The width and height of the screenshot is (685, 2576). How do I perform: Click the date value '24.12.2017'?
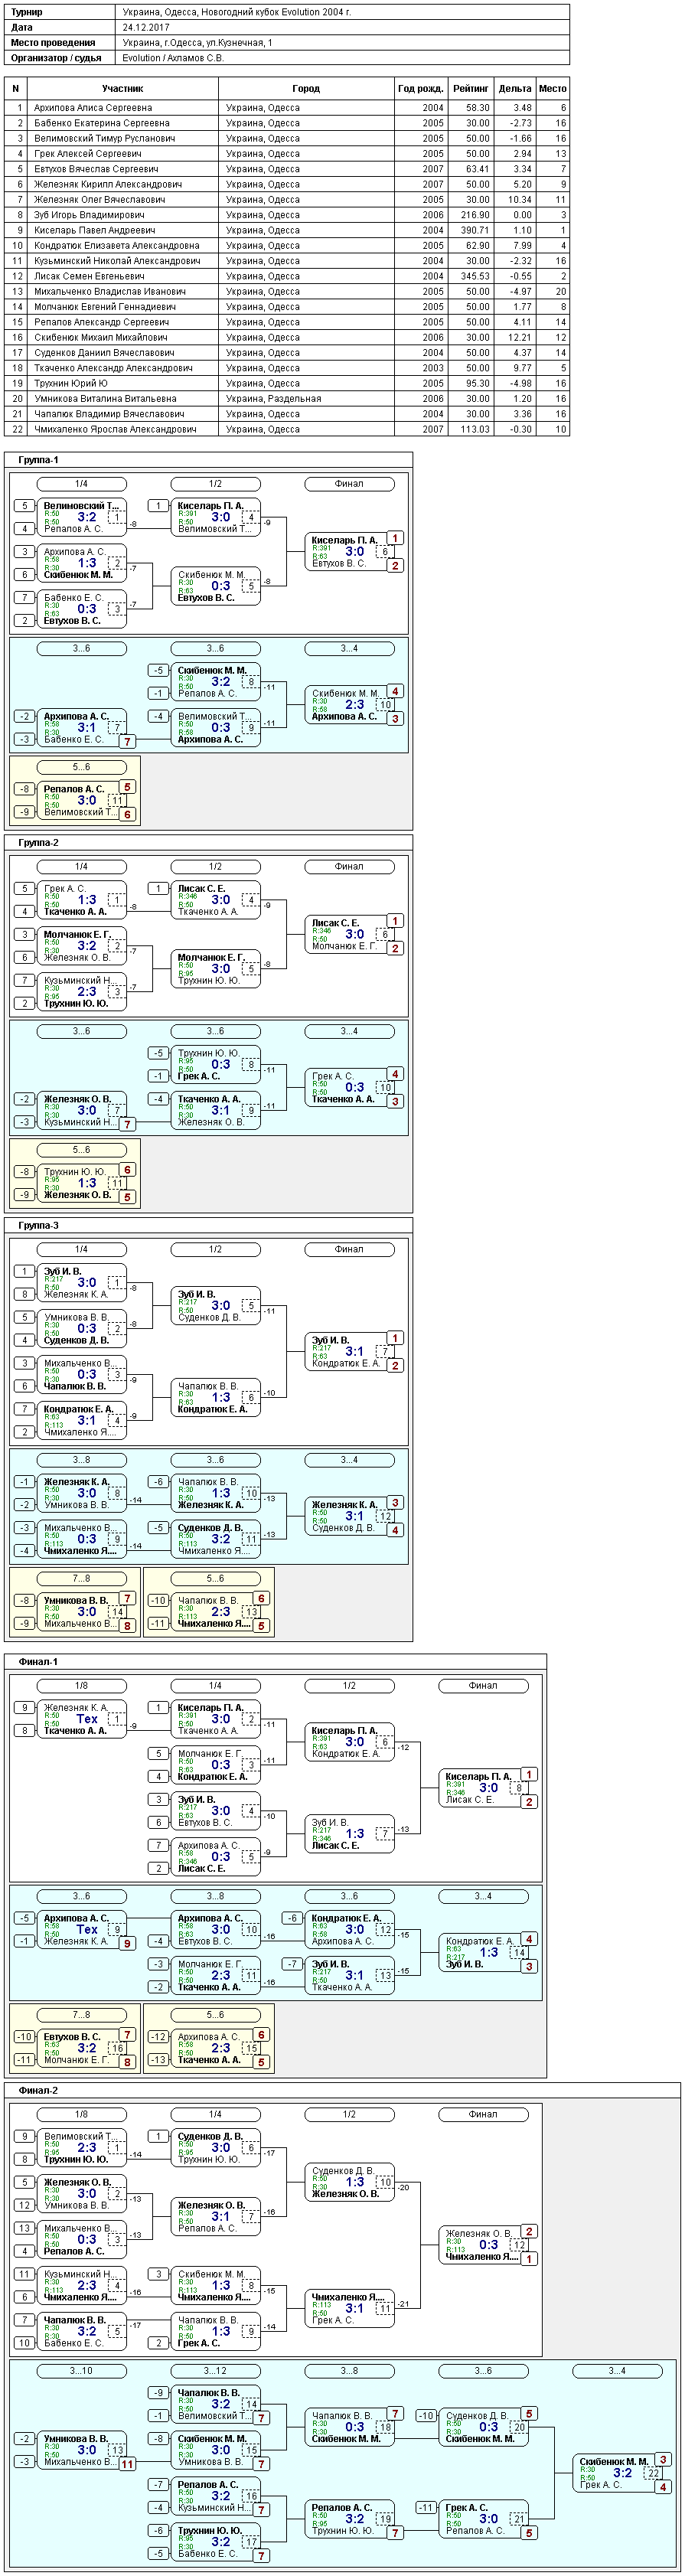pyautogui.click(x=146, y=28)
